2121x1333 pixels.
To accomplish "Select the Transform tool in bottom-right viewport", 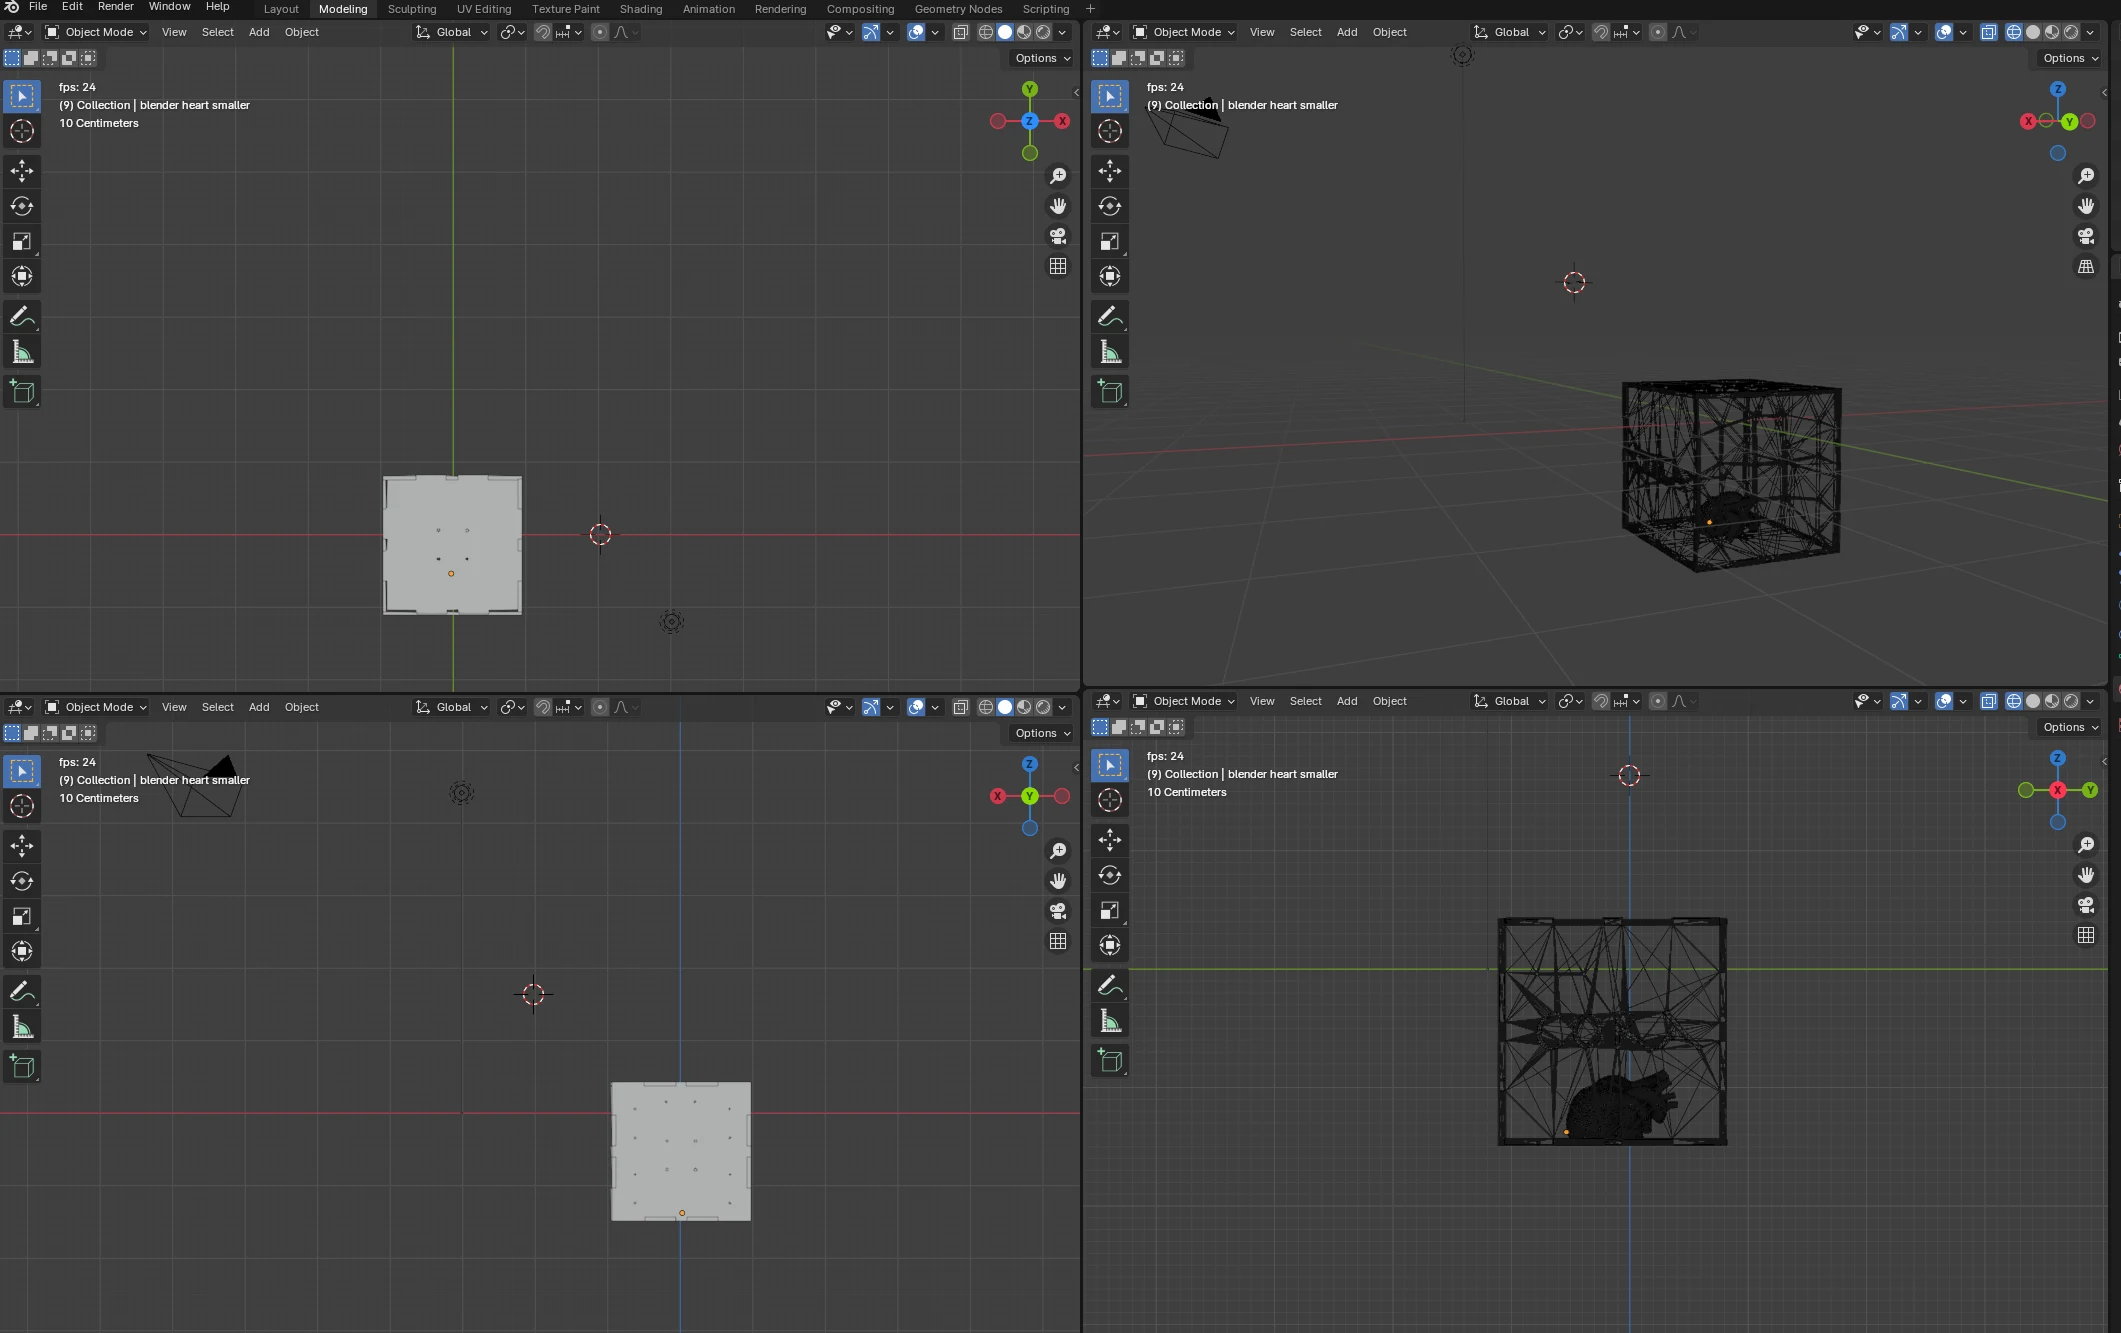I will 1110,945.
